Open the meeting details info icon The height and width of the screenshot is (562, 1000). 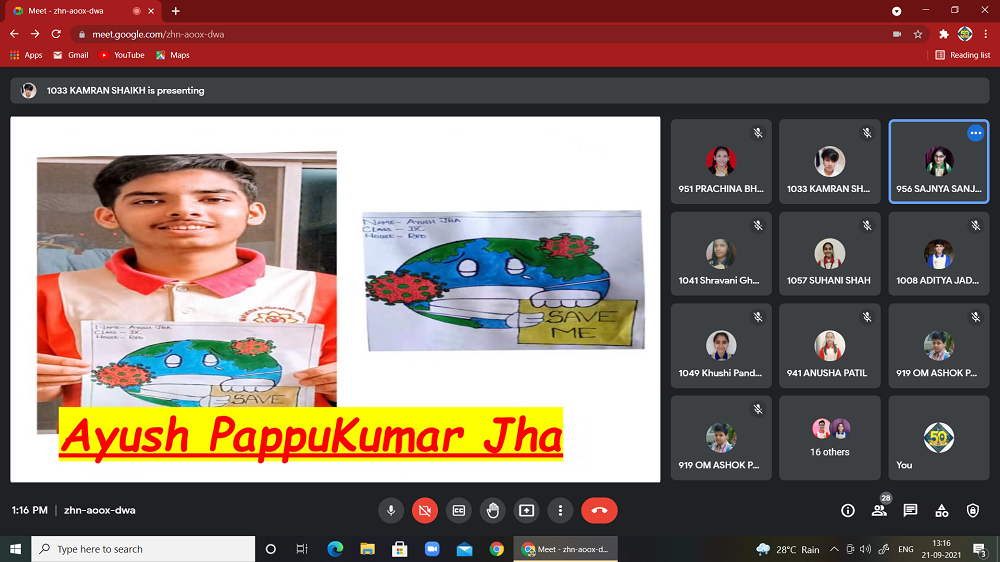848,510
